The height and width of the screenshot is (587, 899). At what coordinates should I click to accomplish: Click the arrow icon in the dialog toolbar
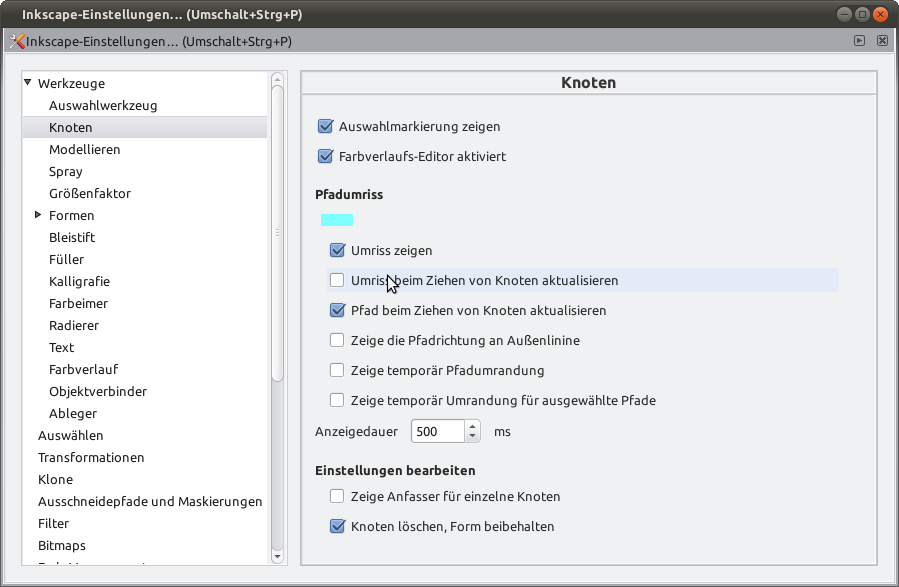(858, 40)
